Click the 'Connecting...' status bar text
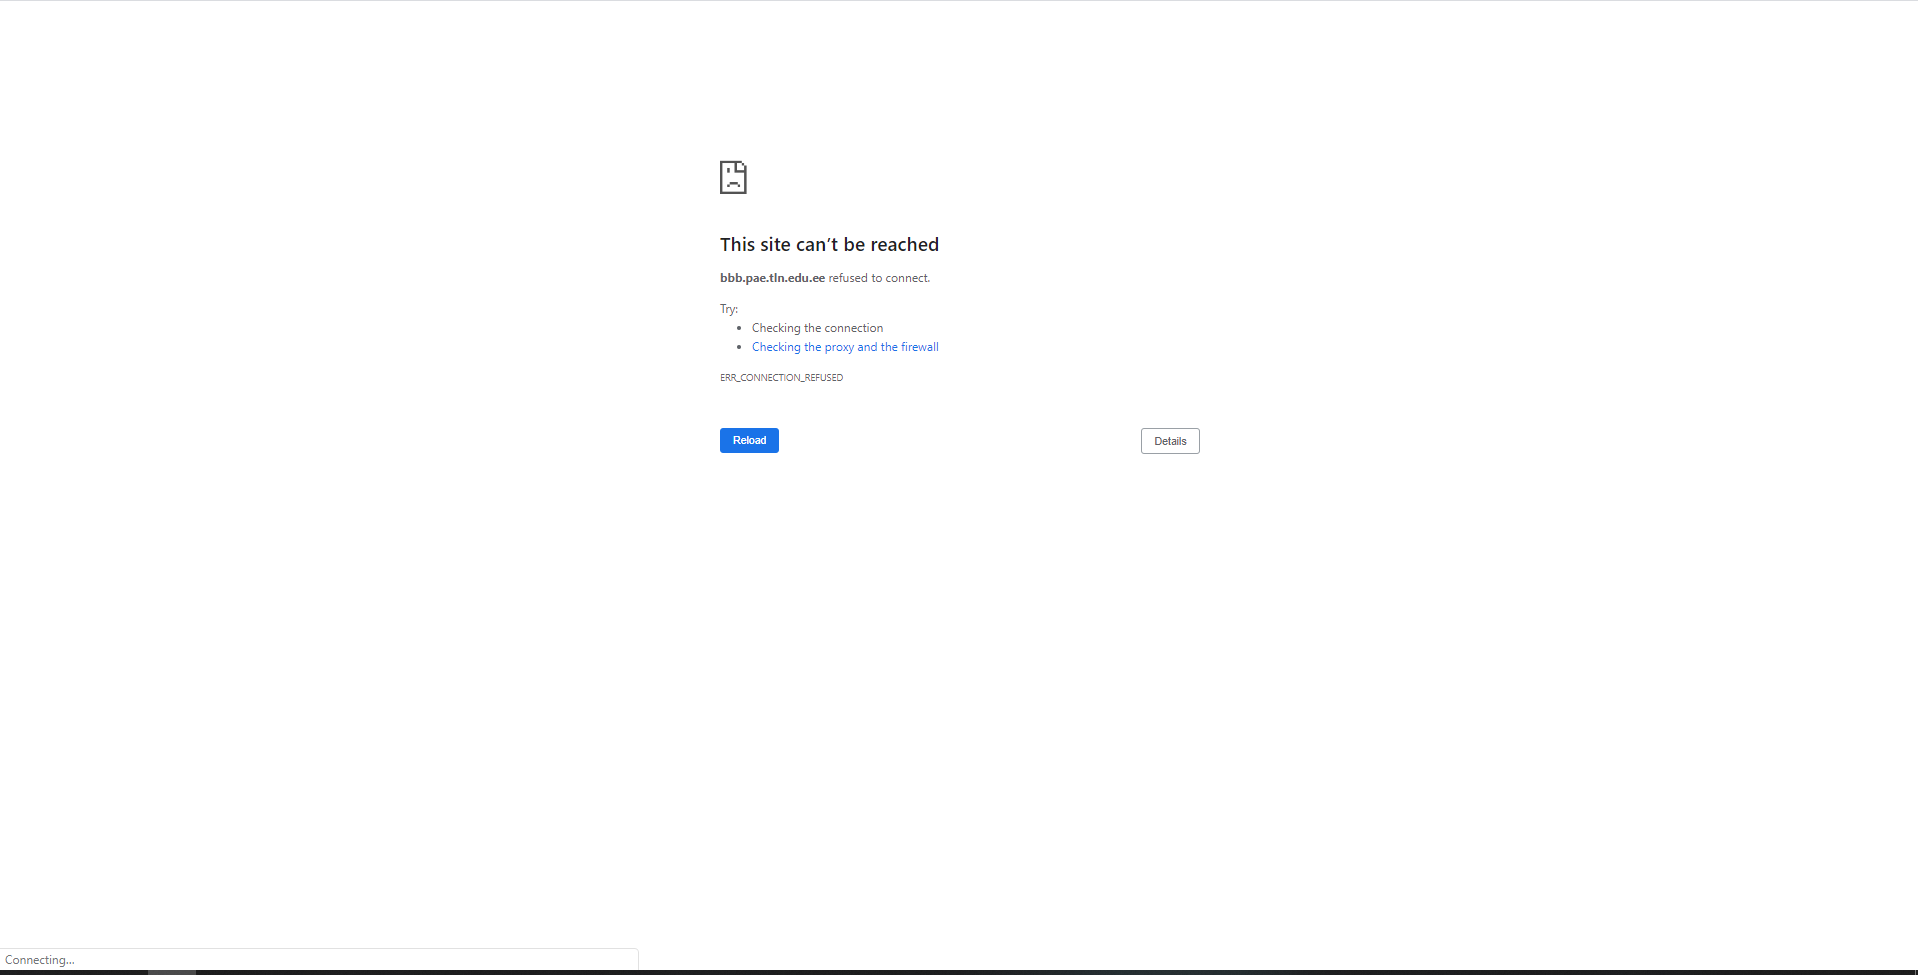The image size is (1918, 975). click(x=40, y=960)
